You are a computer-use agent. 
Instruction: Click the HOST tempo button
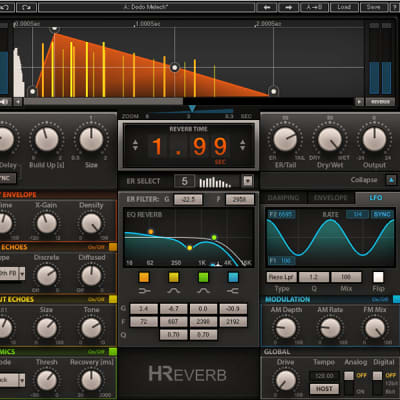click(x=324, y=389)
